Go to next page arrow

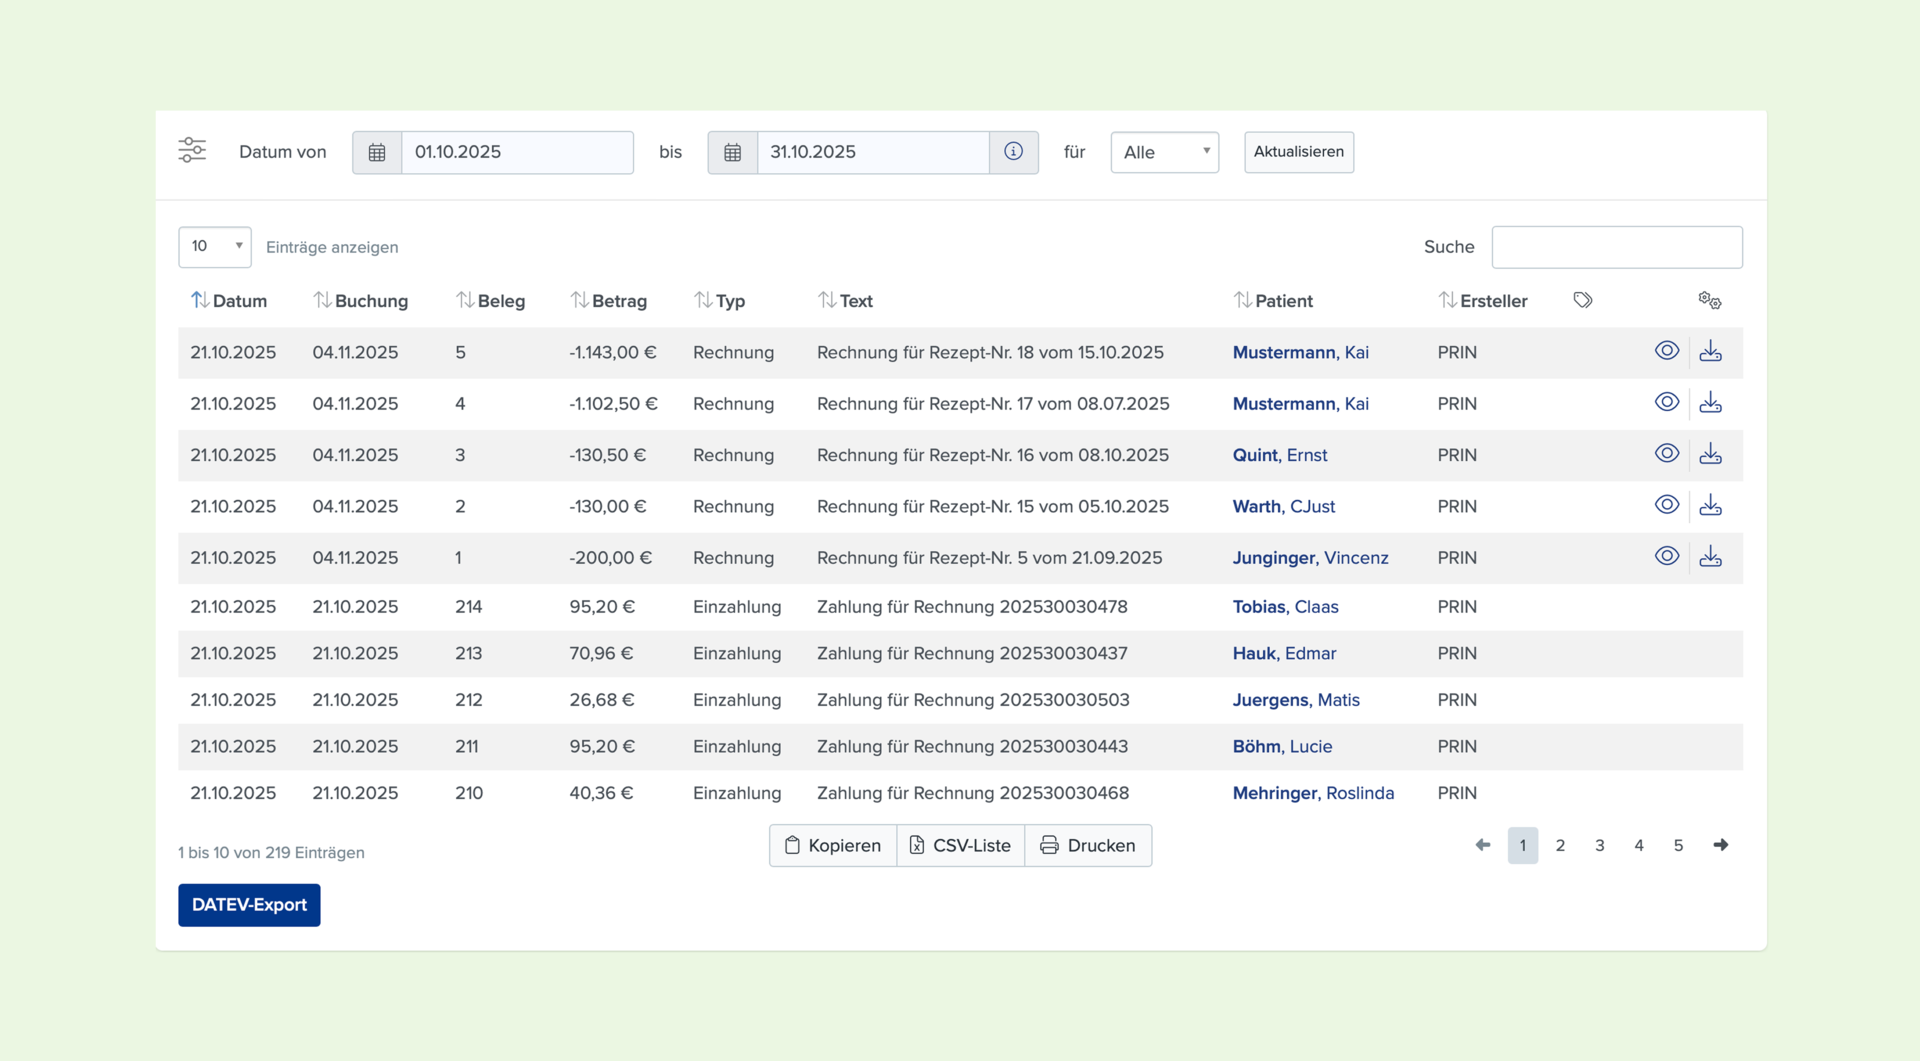click(x=1720, y=845)
